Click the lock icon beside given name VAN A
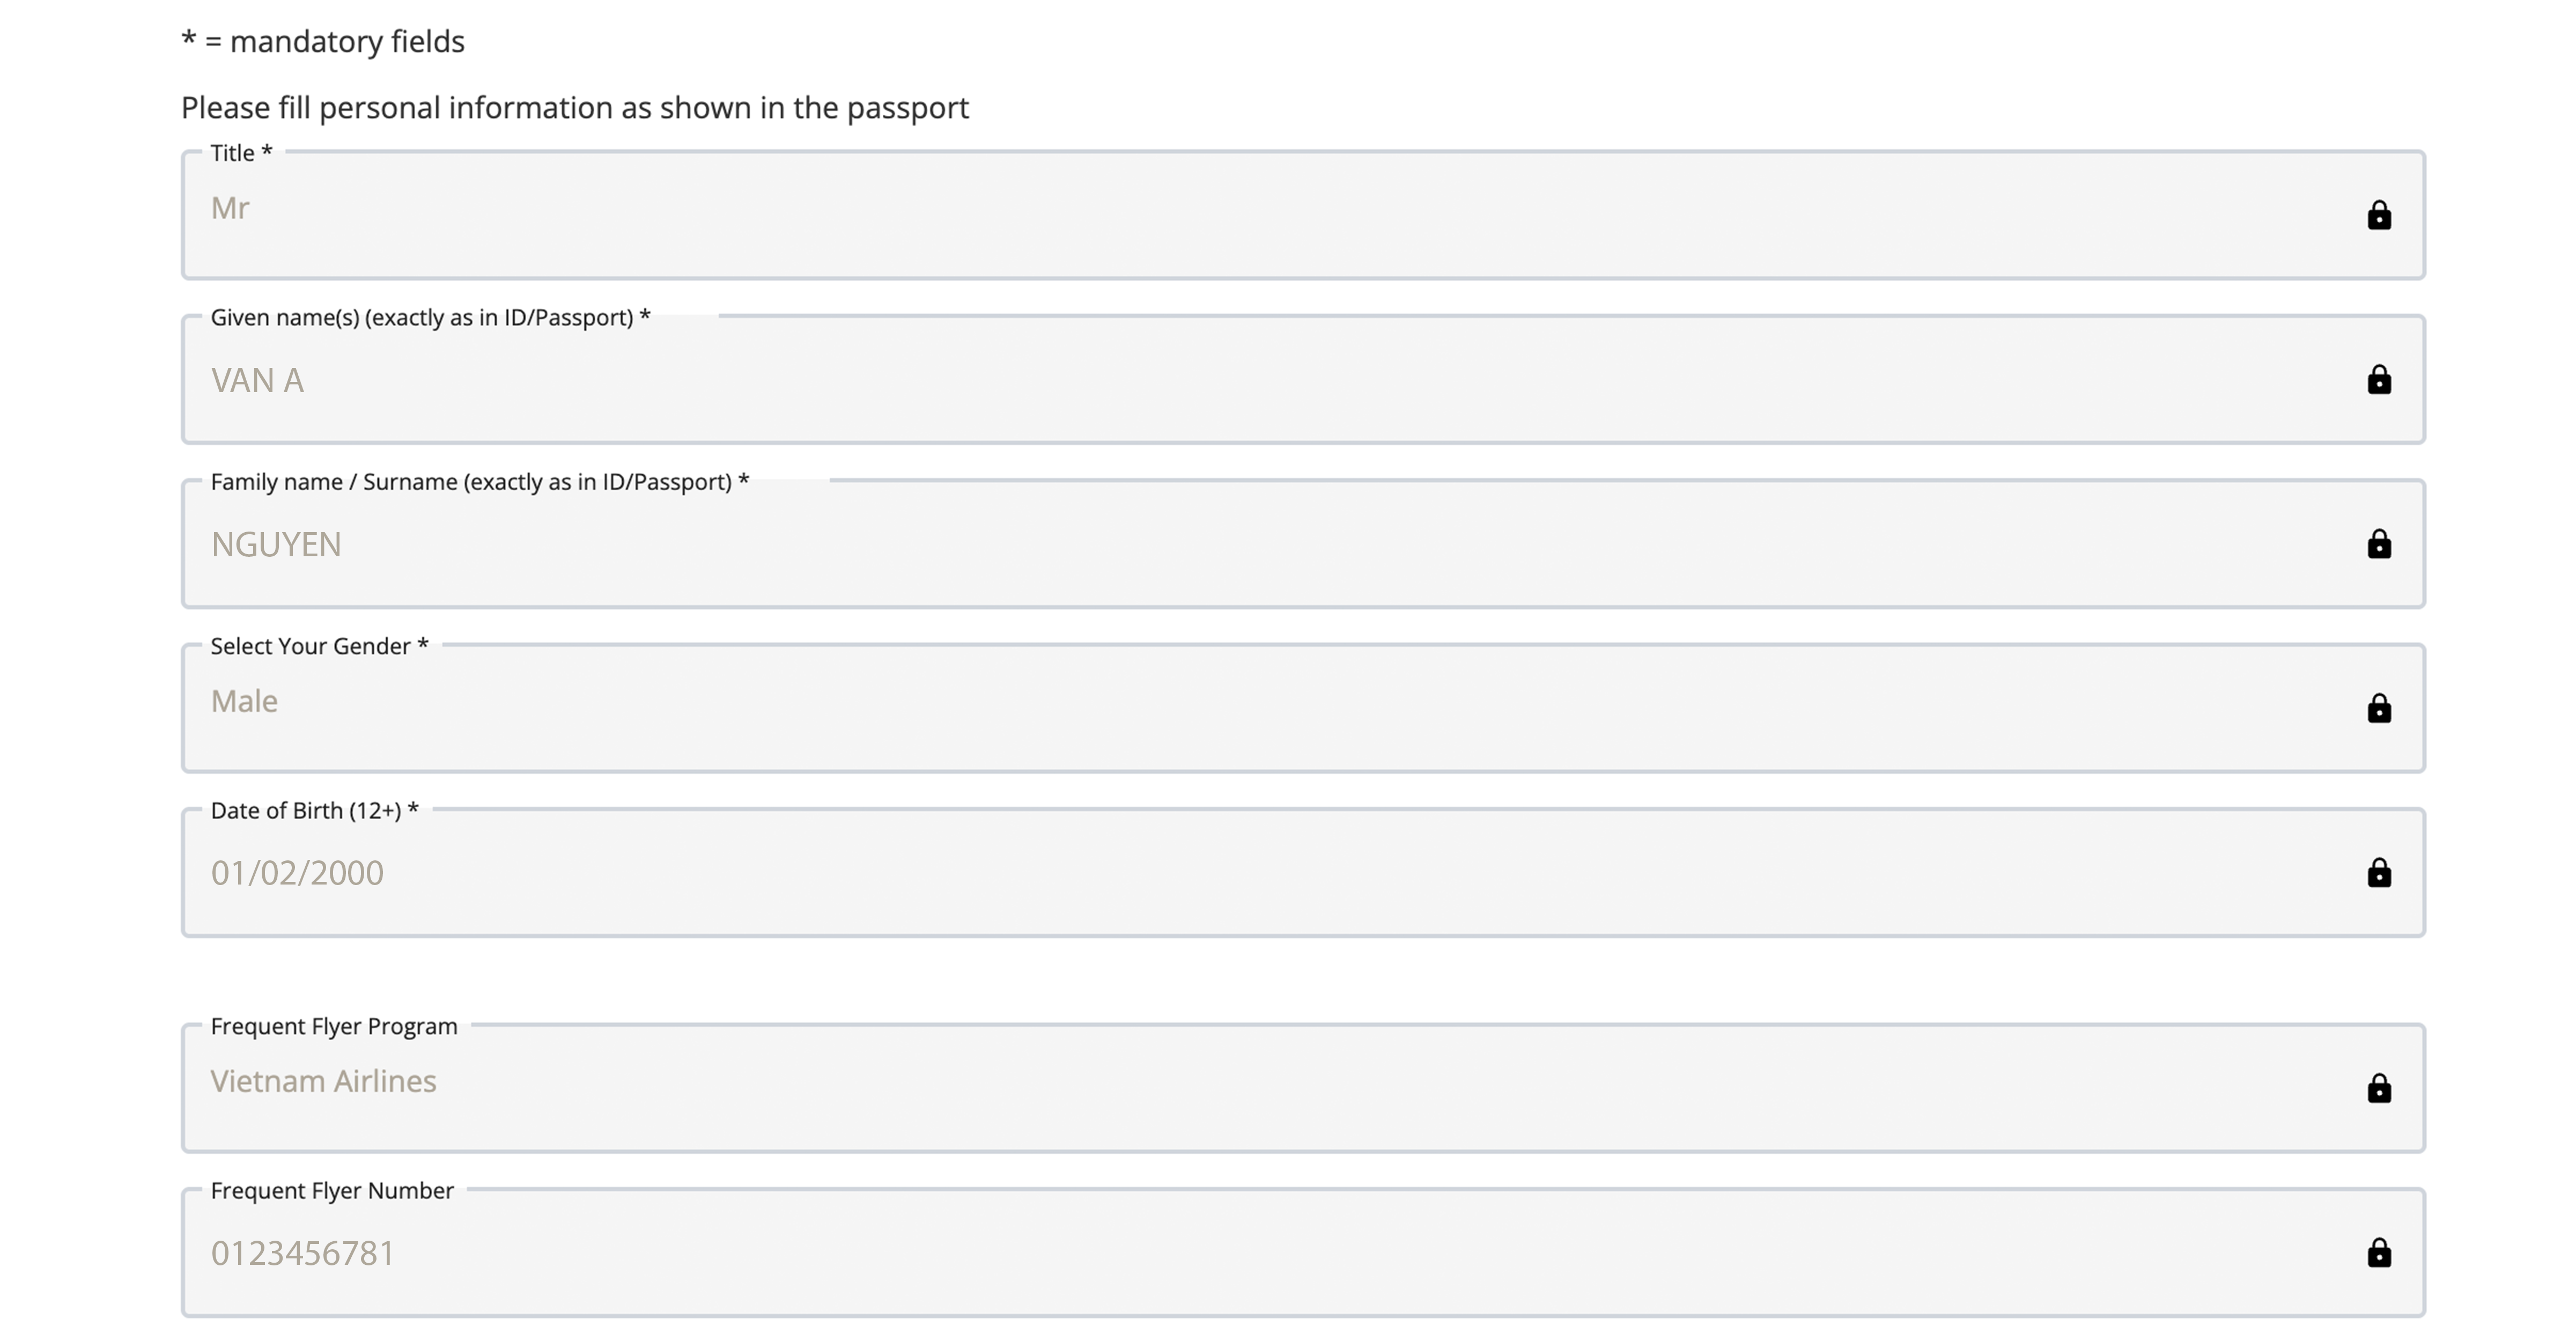 [x=2378, y=380]
